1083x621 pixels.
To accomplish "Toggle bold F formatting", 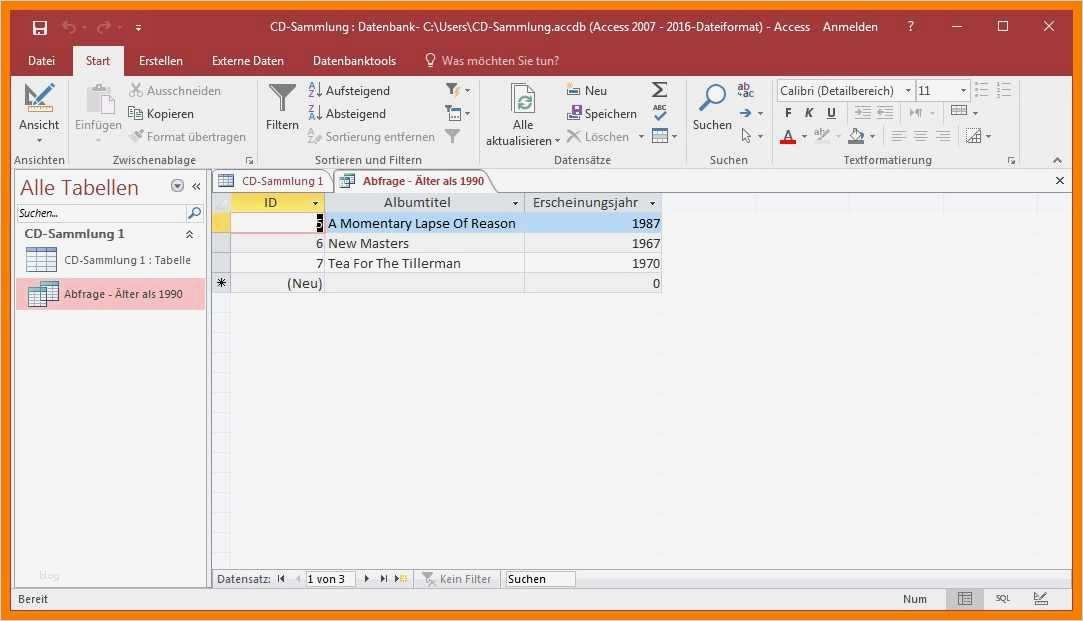I will pos(788,113).
